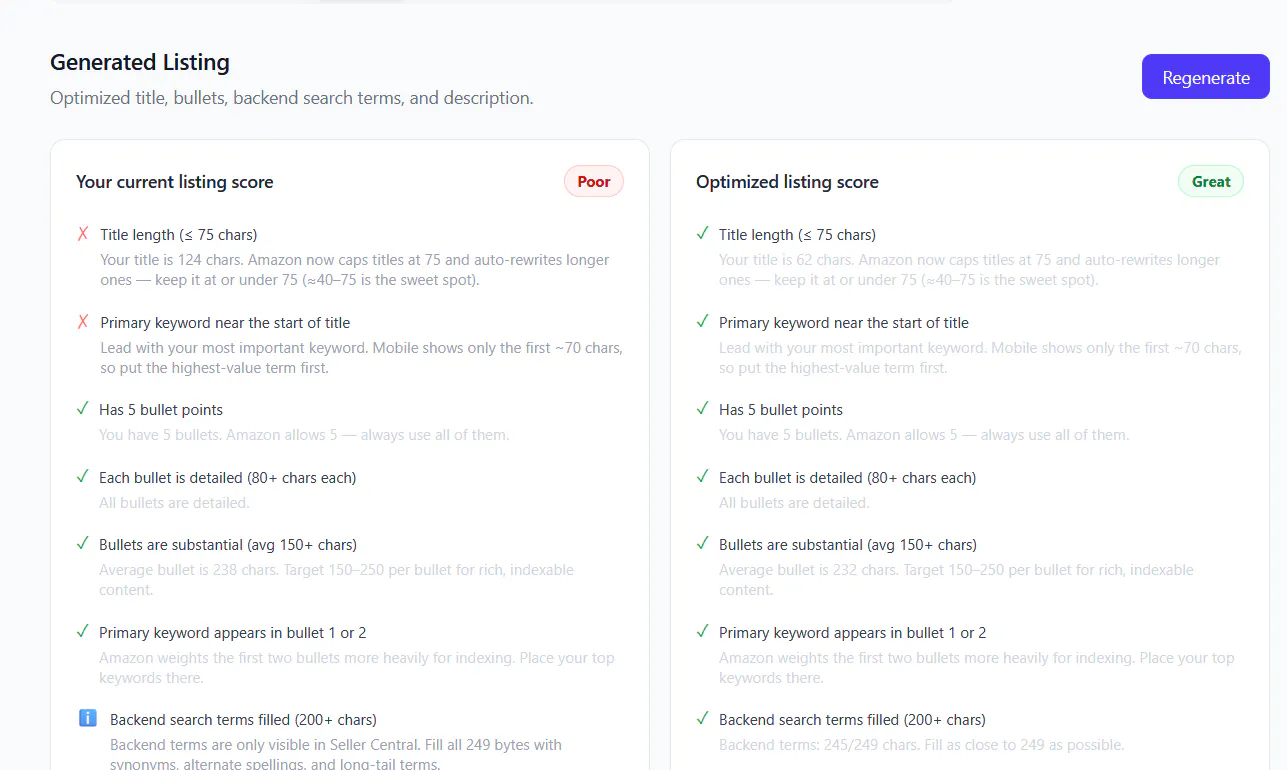Click check icon for optimized Each bullet is detailed
1287x770 pixels.
point(703,477)
